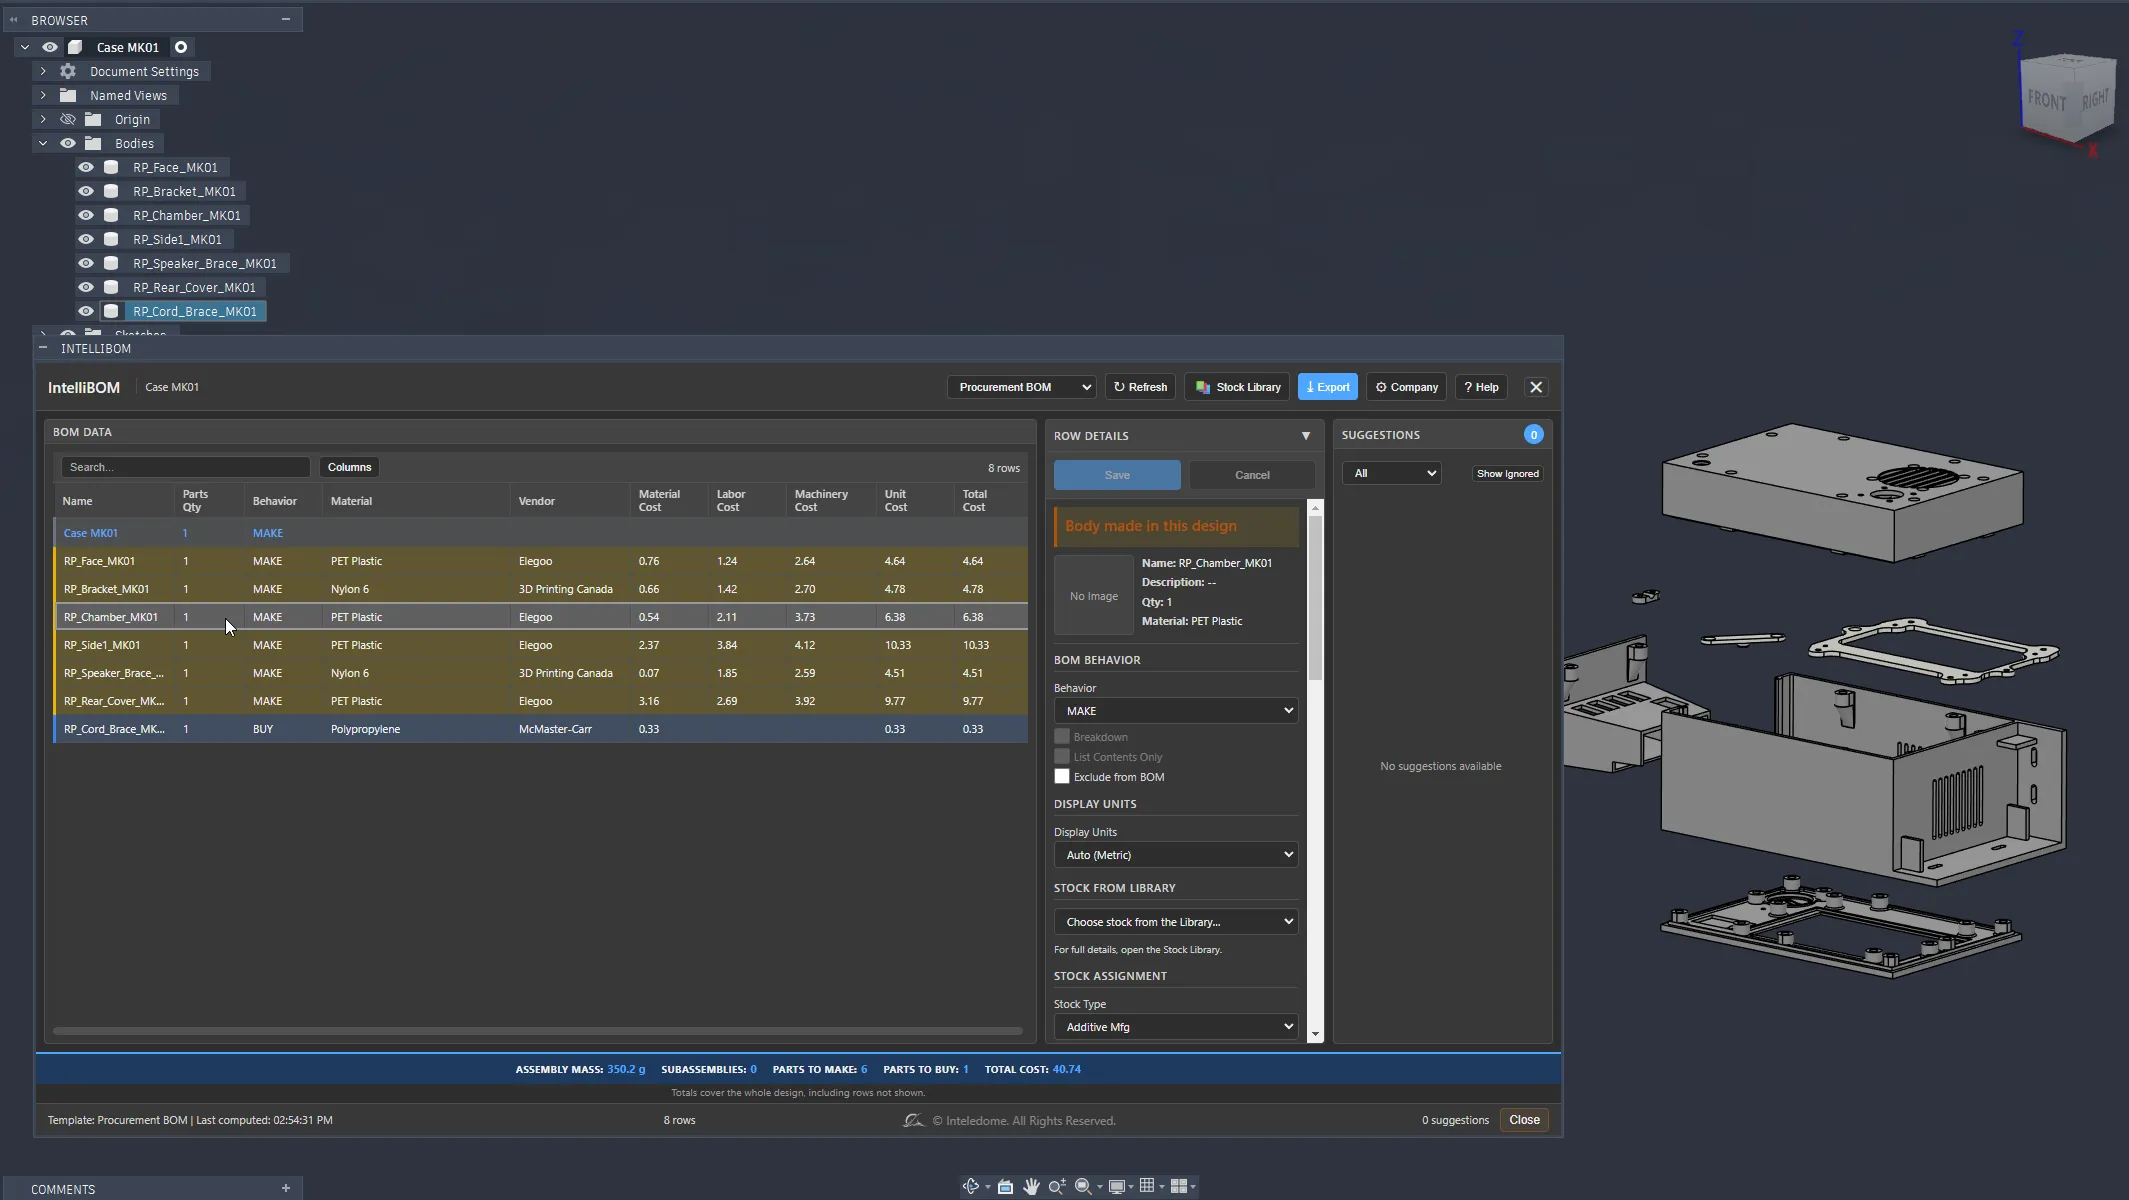Image resolution: width=2129 pixels, height=1200 pixels.
Task: Click the Refresh button
Action: (1140, 387)
